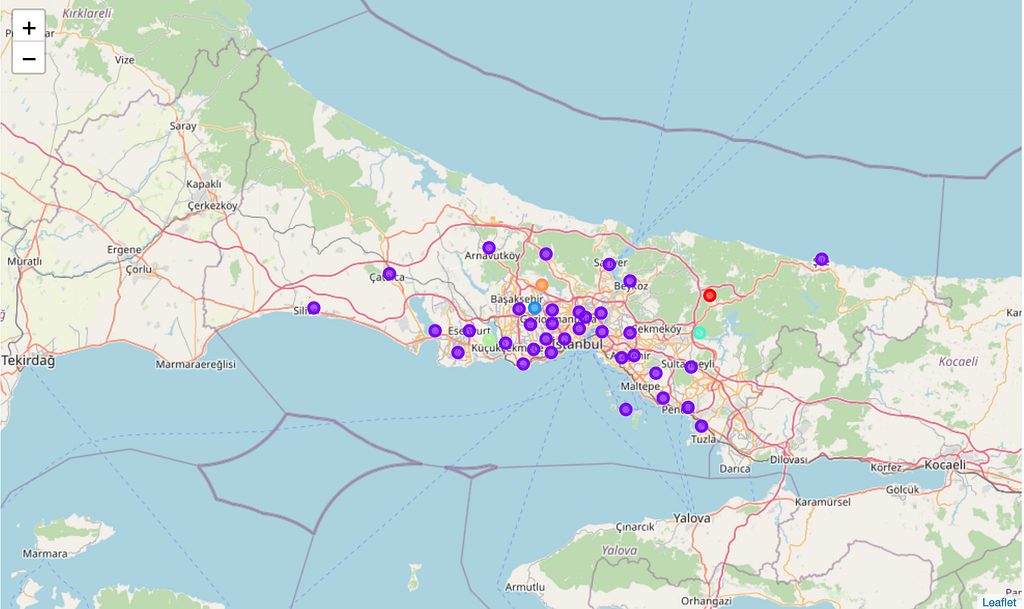1024x609 pixels.
Task: Select the purple marker at Çatalca
Action: point(389,274)
